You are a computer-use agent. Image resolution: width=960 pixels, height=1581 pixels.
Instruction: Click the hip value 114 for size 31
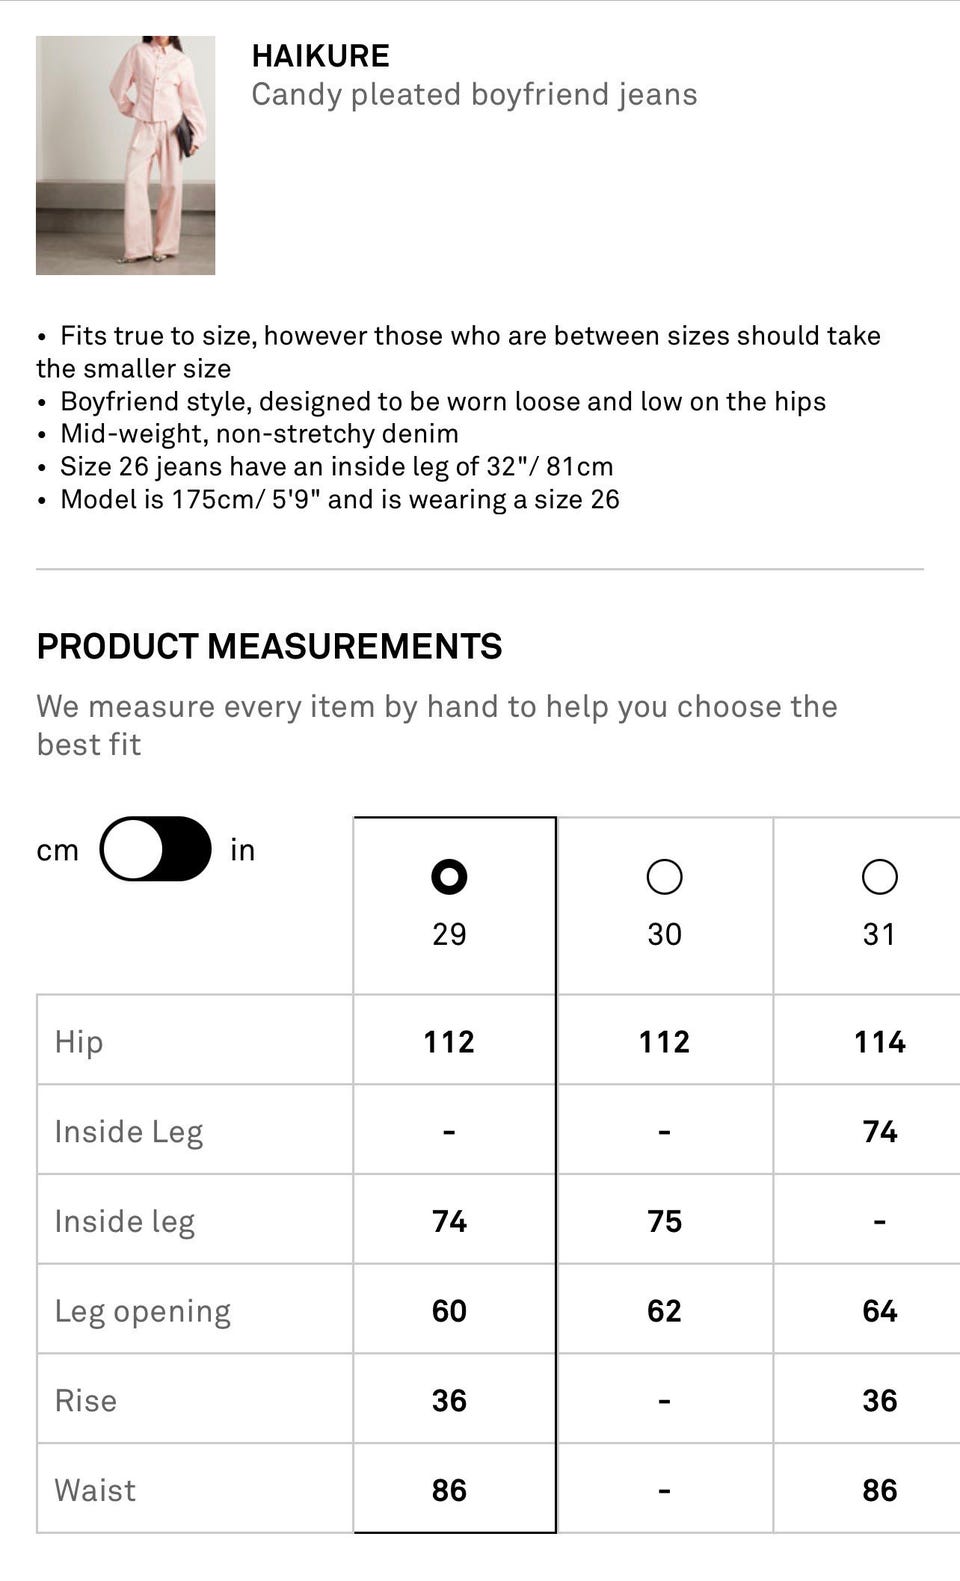(879, 1041)
